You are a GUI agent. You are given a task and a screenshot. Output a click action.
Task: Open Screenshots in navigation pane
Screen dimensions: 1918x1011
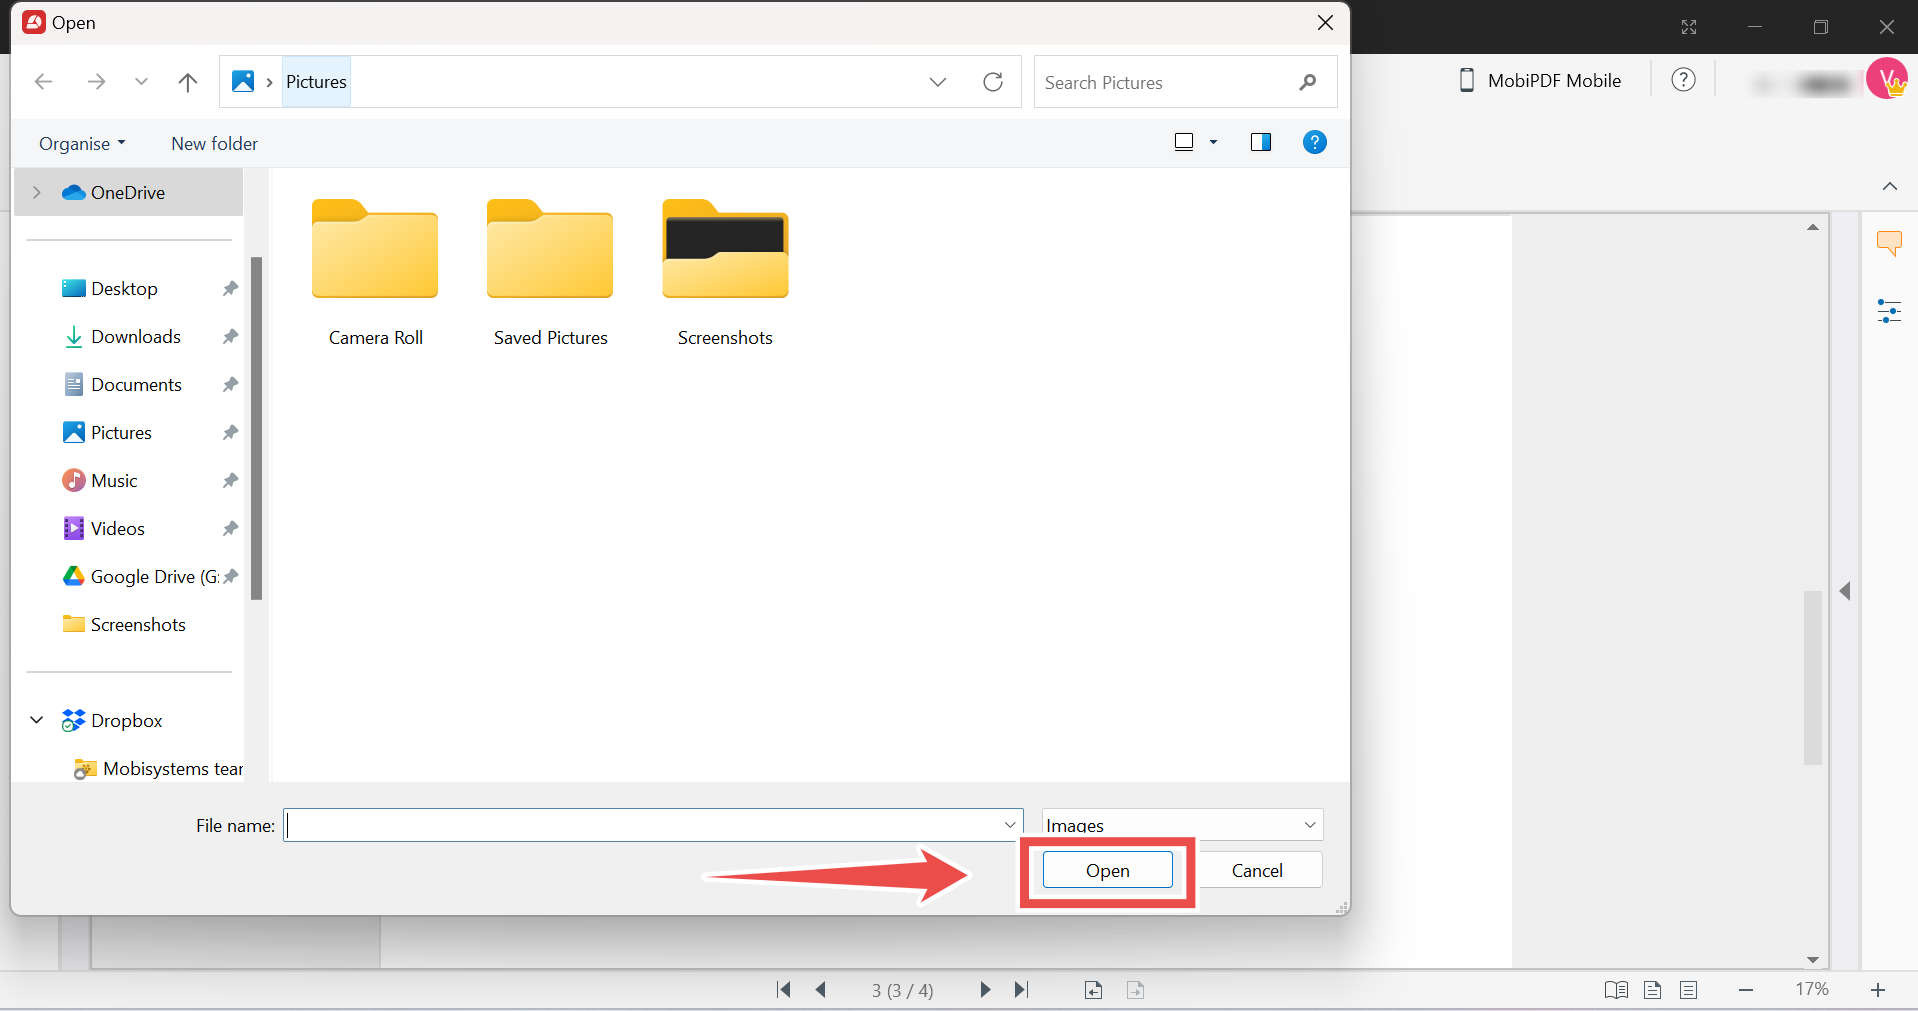[138, 624]
